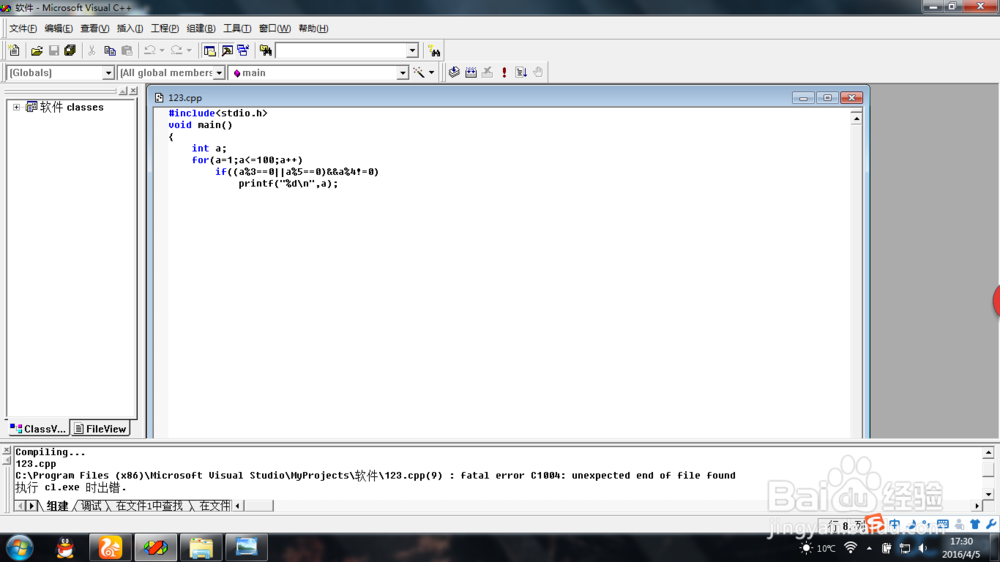Click the Paste toolbar icon
The image size is (1000, 562).
coord(127,50)
